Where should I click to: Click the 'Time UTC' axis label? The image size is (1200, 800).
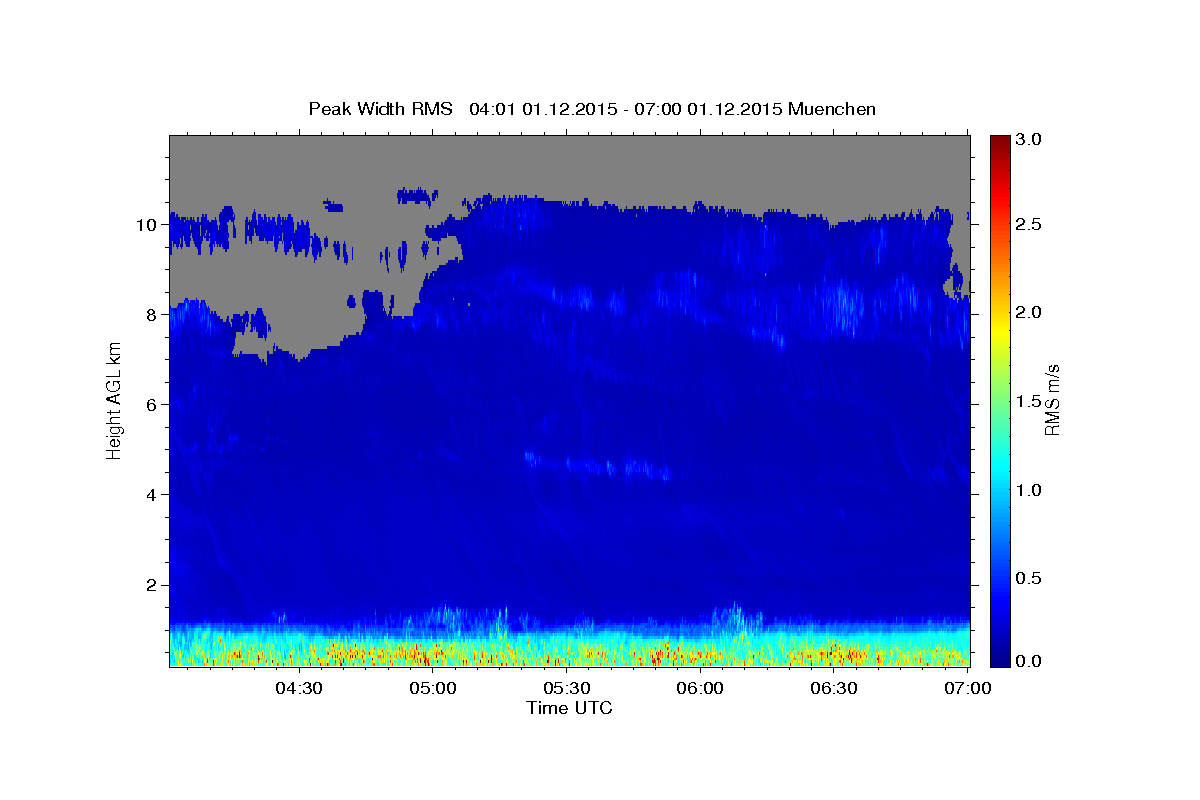(x=569, y=708)
